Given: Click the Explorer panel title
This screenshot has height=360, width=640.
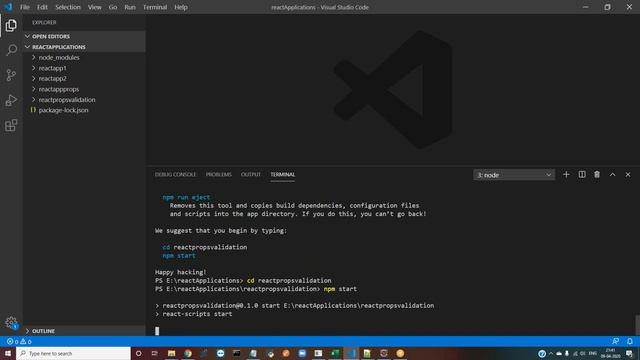Looking at the screenshot, I should [44, 22].
